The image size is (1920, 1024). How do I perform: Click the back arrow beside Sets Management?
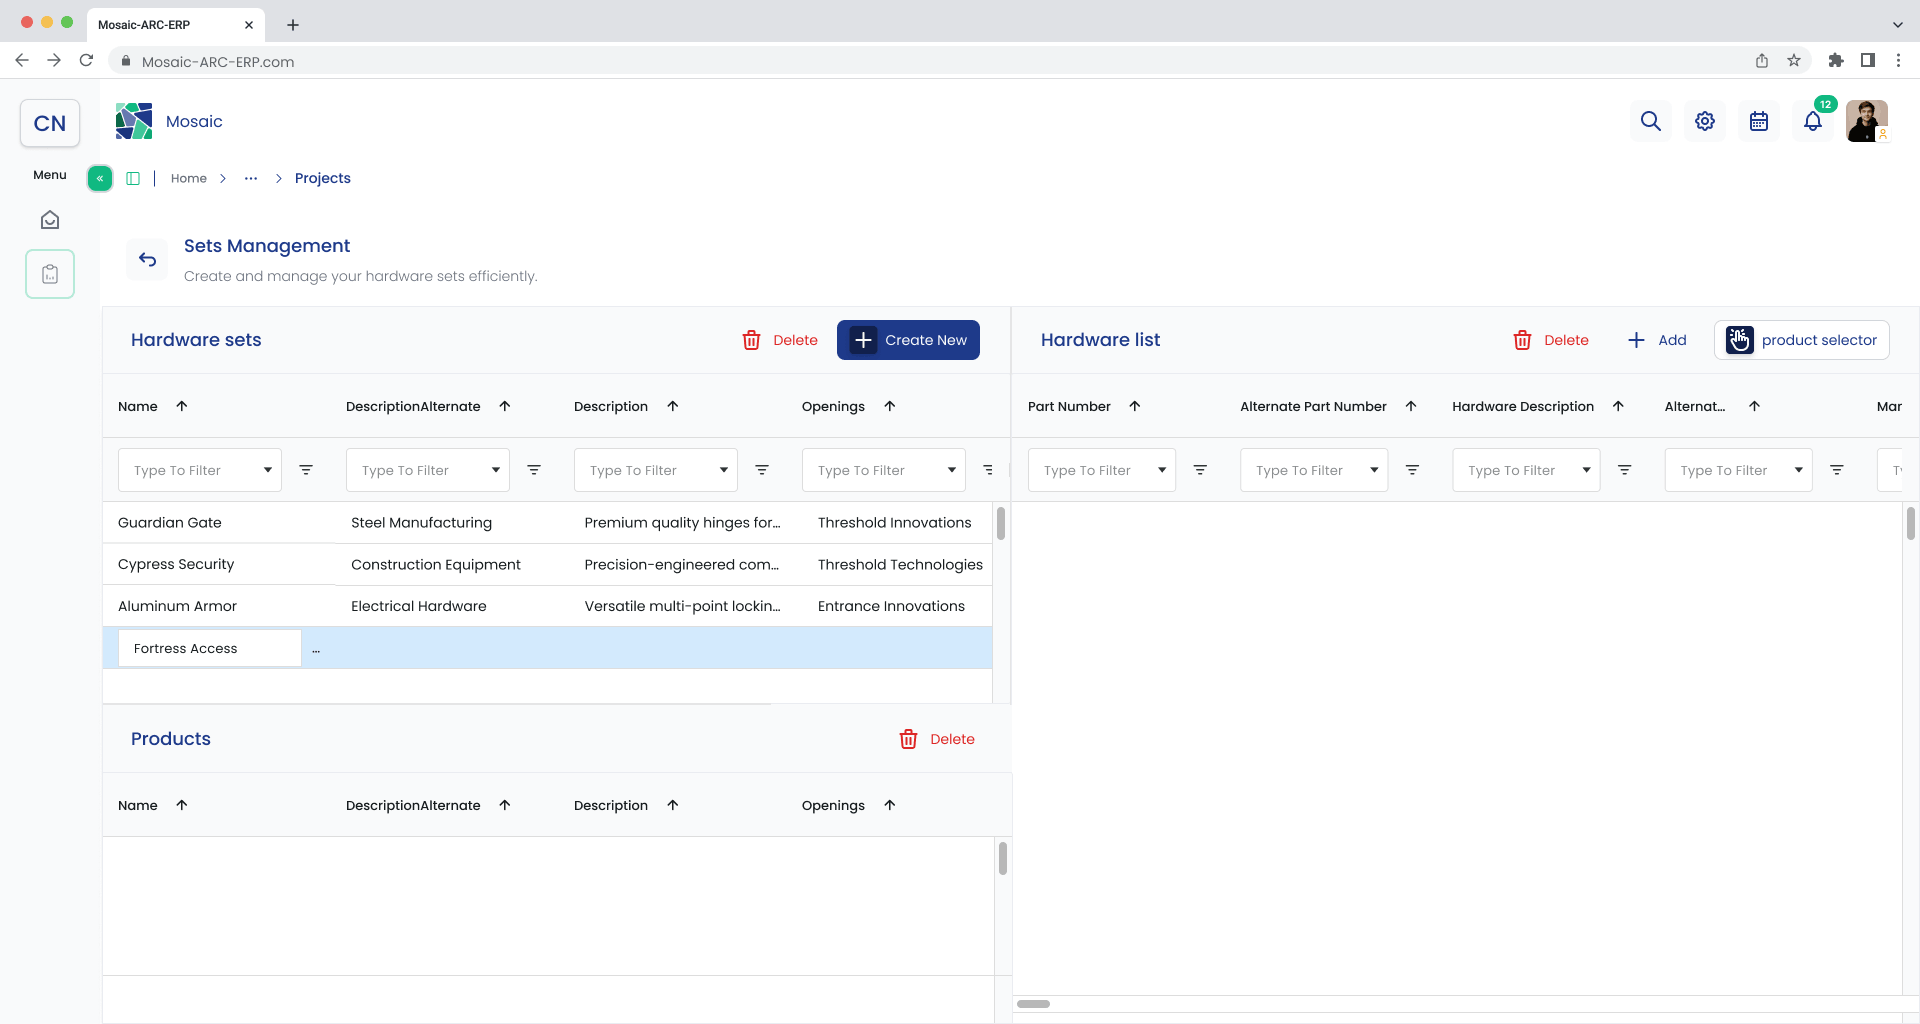point(148,260)
